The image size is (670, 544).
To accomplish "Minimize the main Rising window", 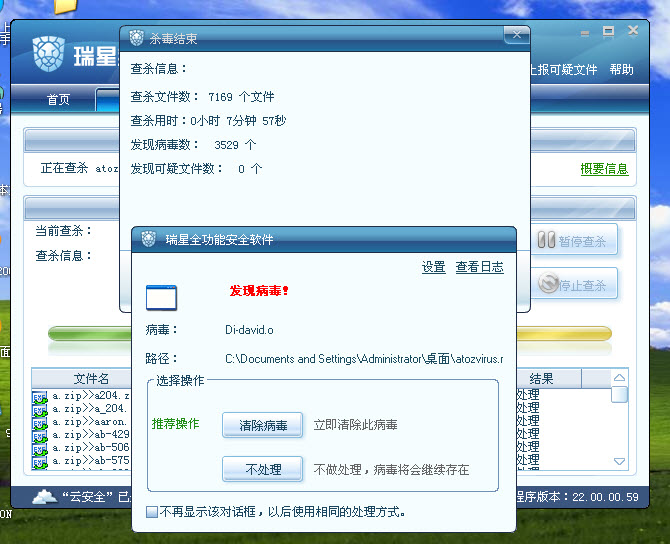I will pyautogui.click(x=585, y=33).
